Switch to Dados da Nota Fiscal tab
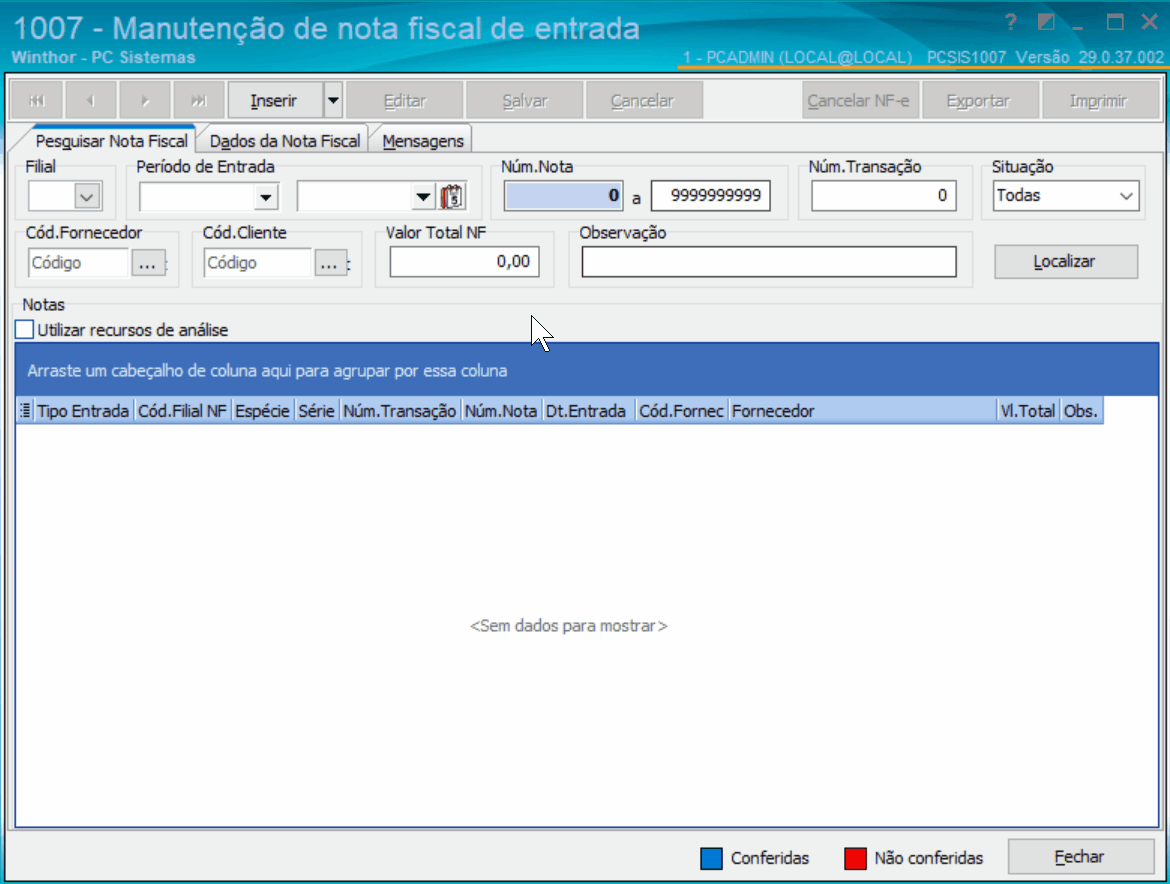Screen dimensions: 1170x884 click(x=284, y=141)
